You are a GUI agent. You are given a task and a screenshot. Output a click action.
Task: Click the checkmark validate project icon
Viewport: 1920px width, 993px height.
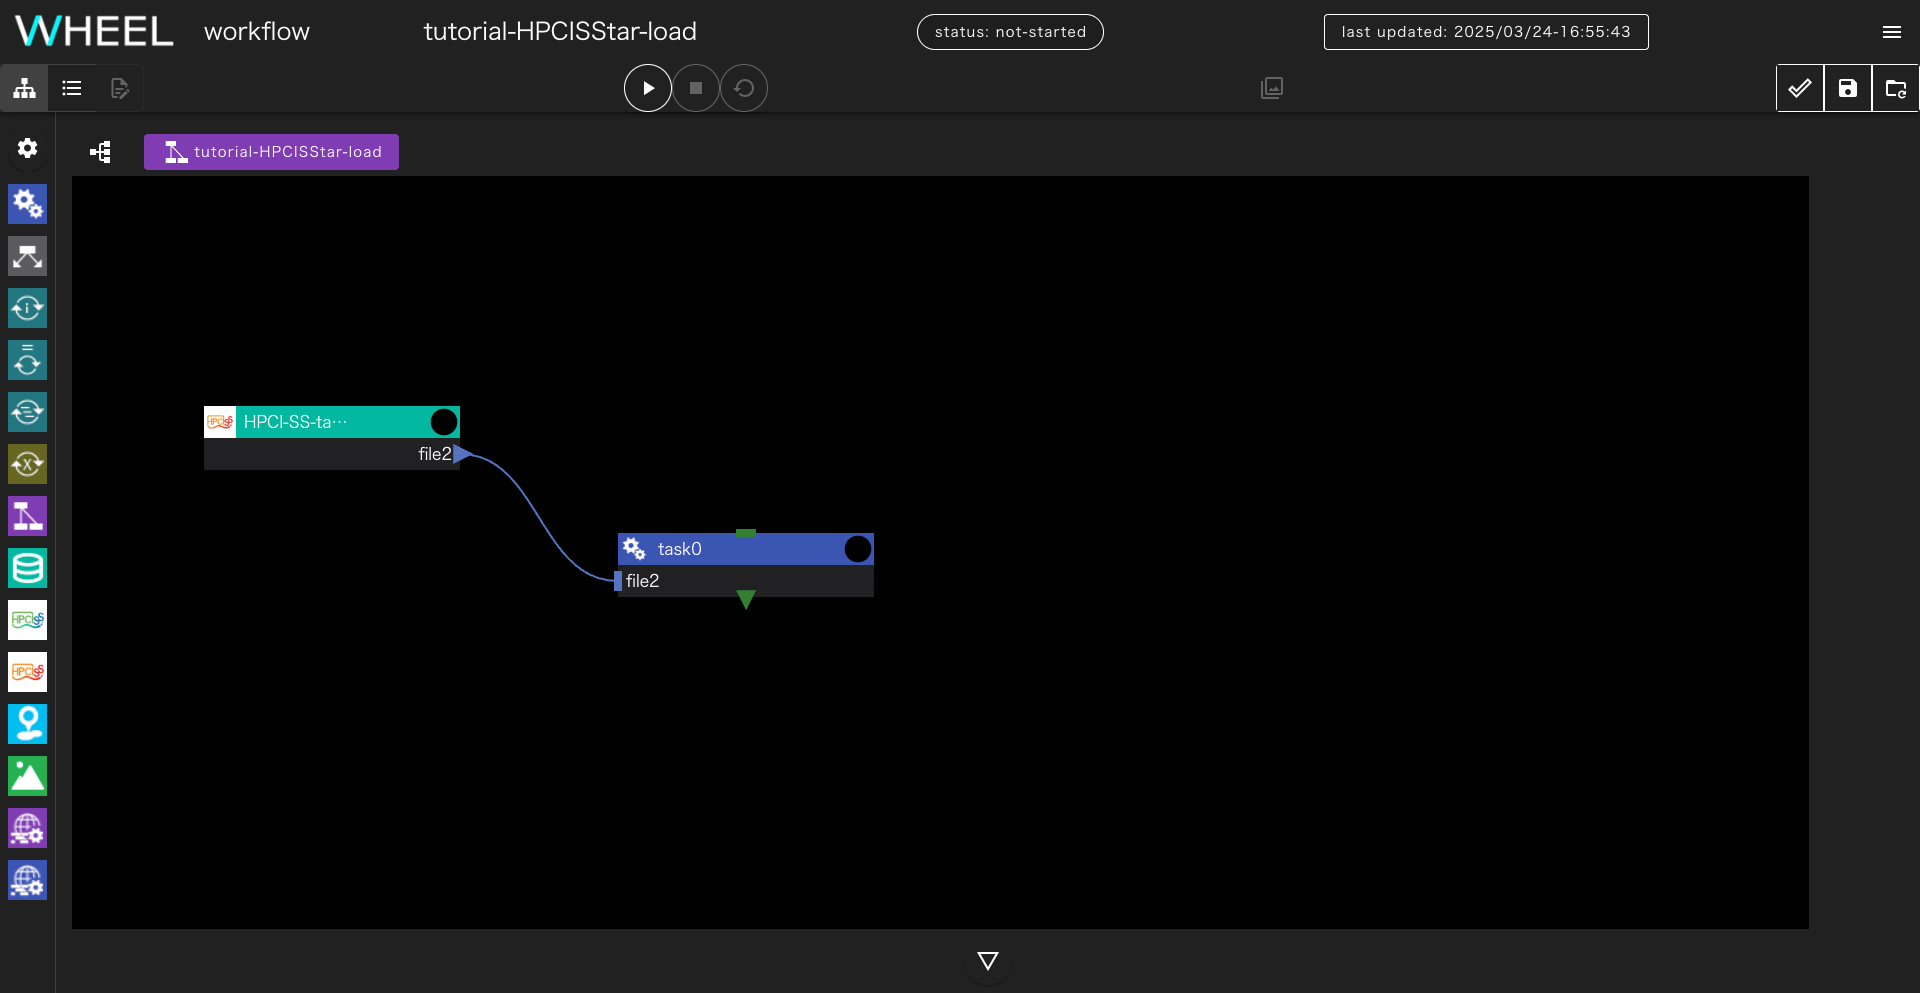click(1800, 88)
